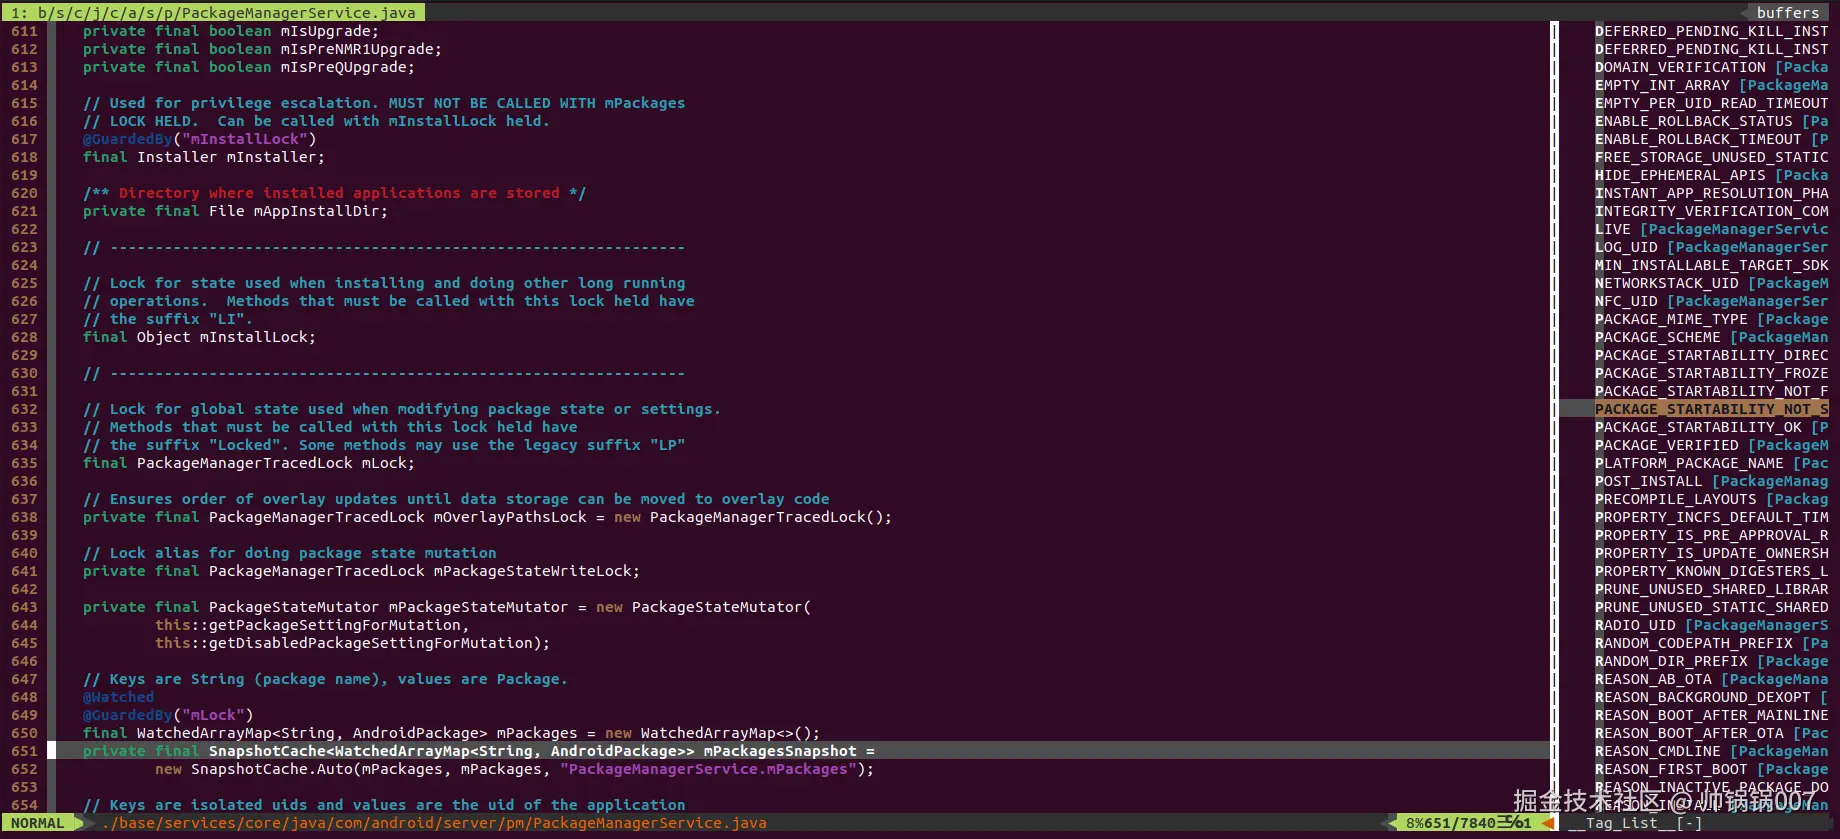Jump to PRUNE_UNUSED_STATIC_SHARED tag

(1711, 607)
